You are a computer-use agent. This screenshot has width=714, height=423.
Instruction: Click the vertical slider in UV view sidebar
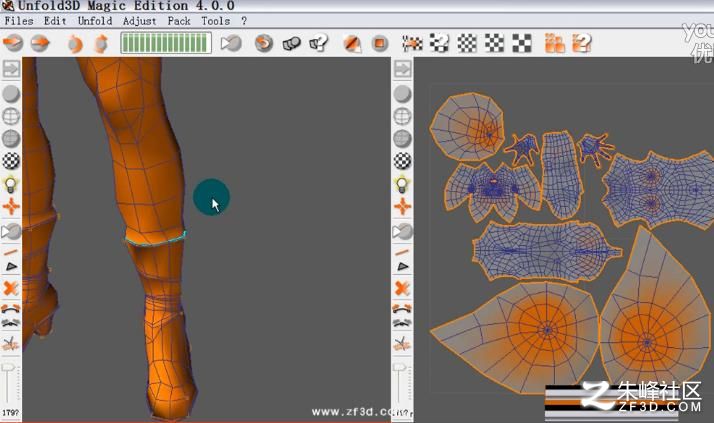(399, 384)
